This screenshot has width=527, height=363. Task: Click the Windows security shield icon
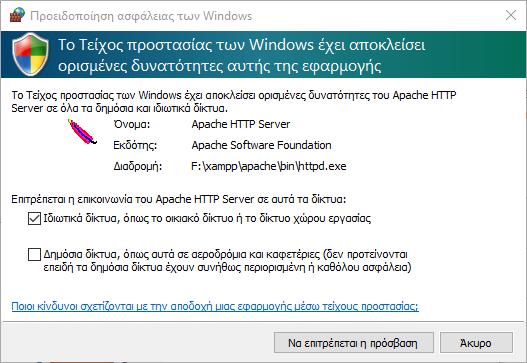pos(30,54)
